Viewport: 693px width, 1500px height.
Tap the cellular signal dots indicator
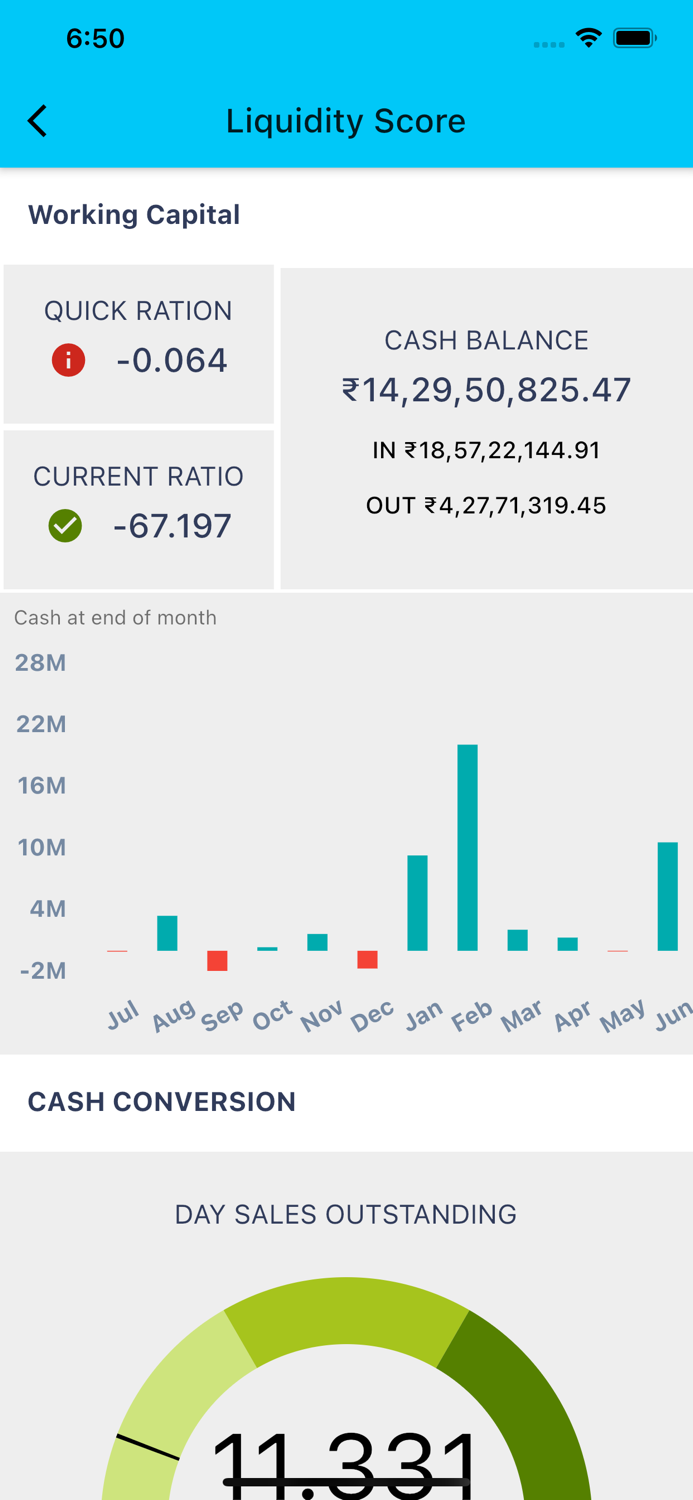pyautogui.click(x=549, y=43)
